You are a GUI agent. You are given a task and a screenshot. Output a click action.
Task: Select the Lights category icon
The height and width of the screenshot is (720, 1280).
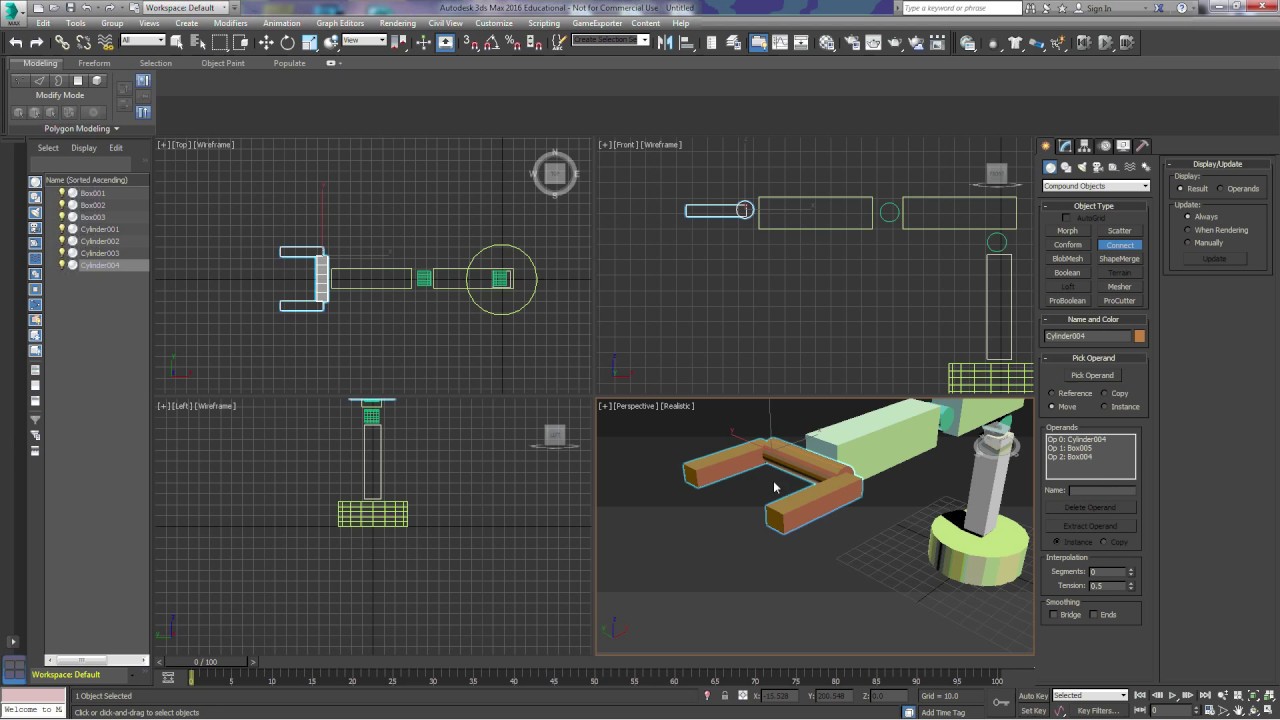coord(1082,167)
